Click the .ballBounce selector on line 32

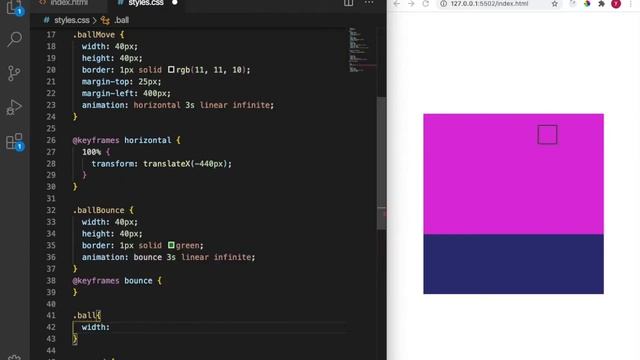(x=98, y=210)
